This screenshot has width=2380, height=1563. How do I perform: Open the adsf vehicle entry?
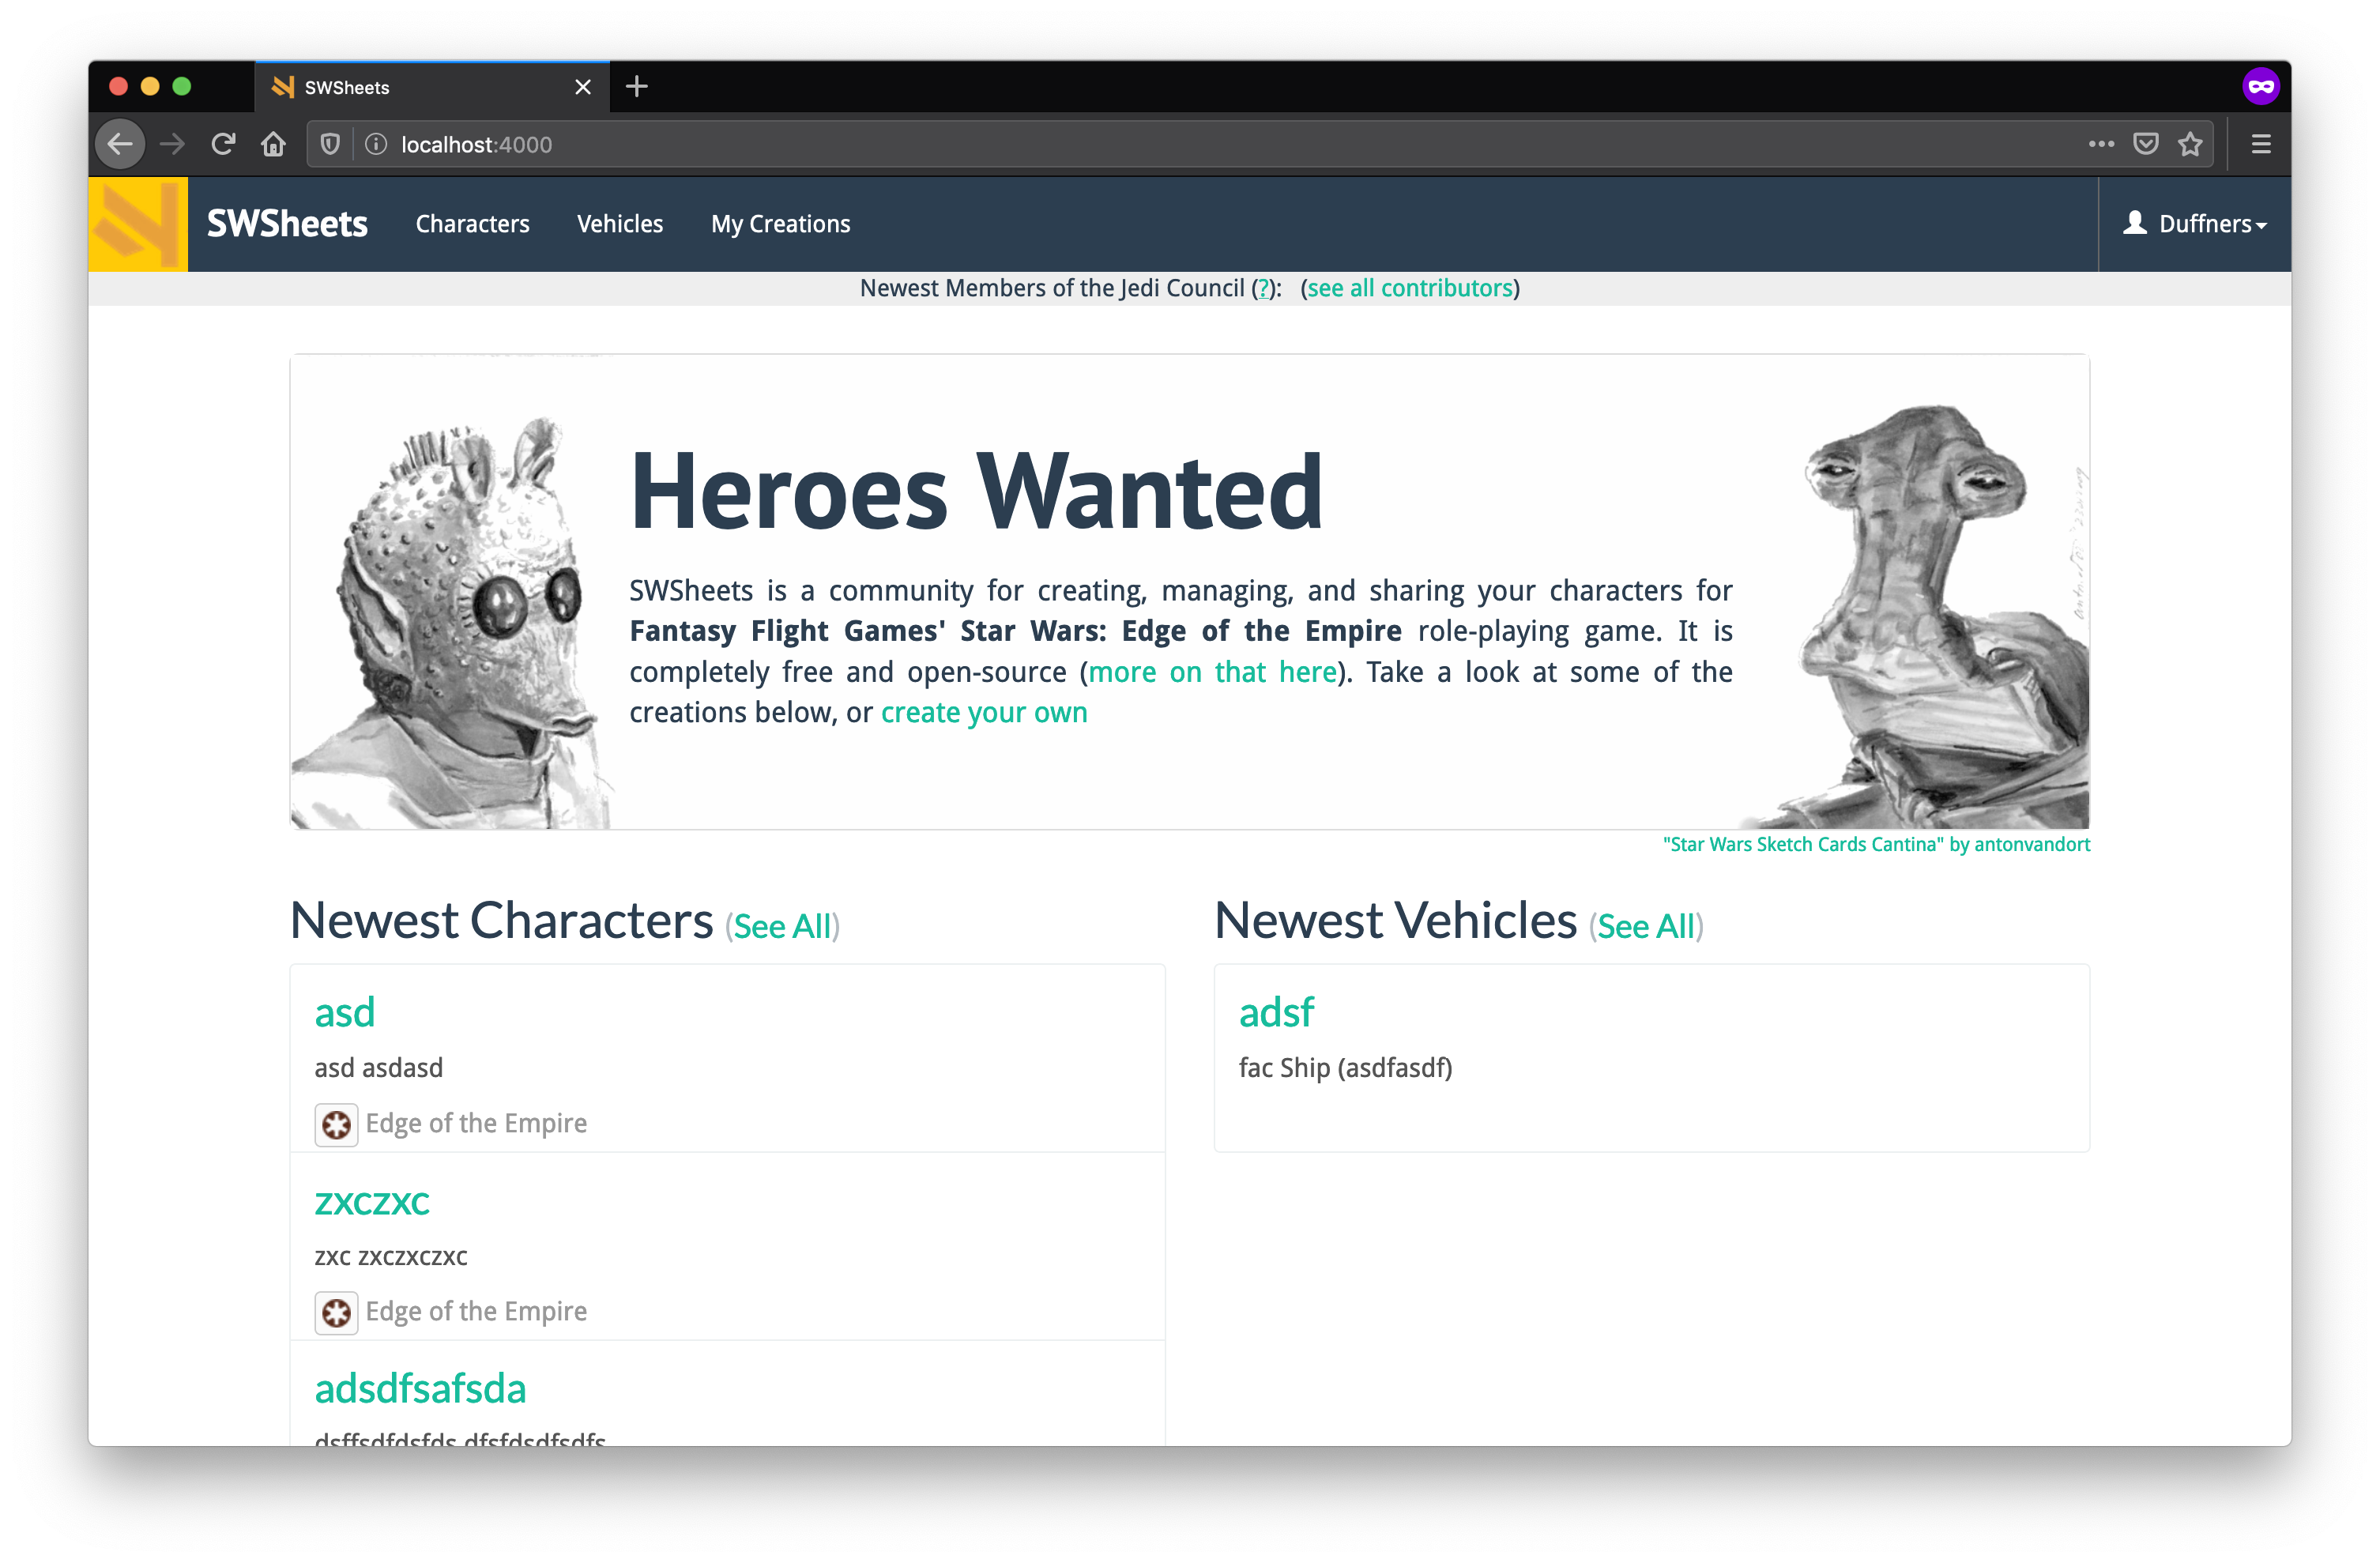1276,1011
